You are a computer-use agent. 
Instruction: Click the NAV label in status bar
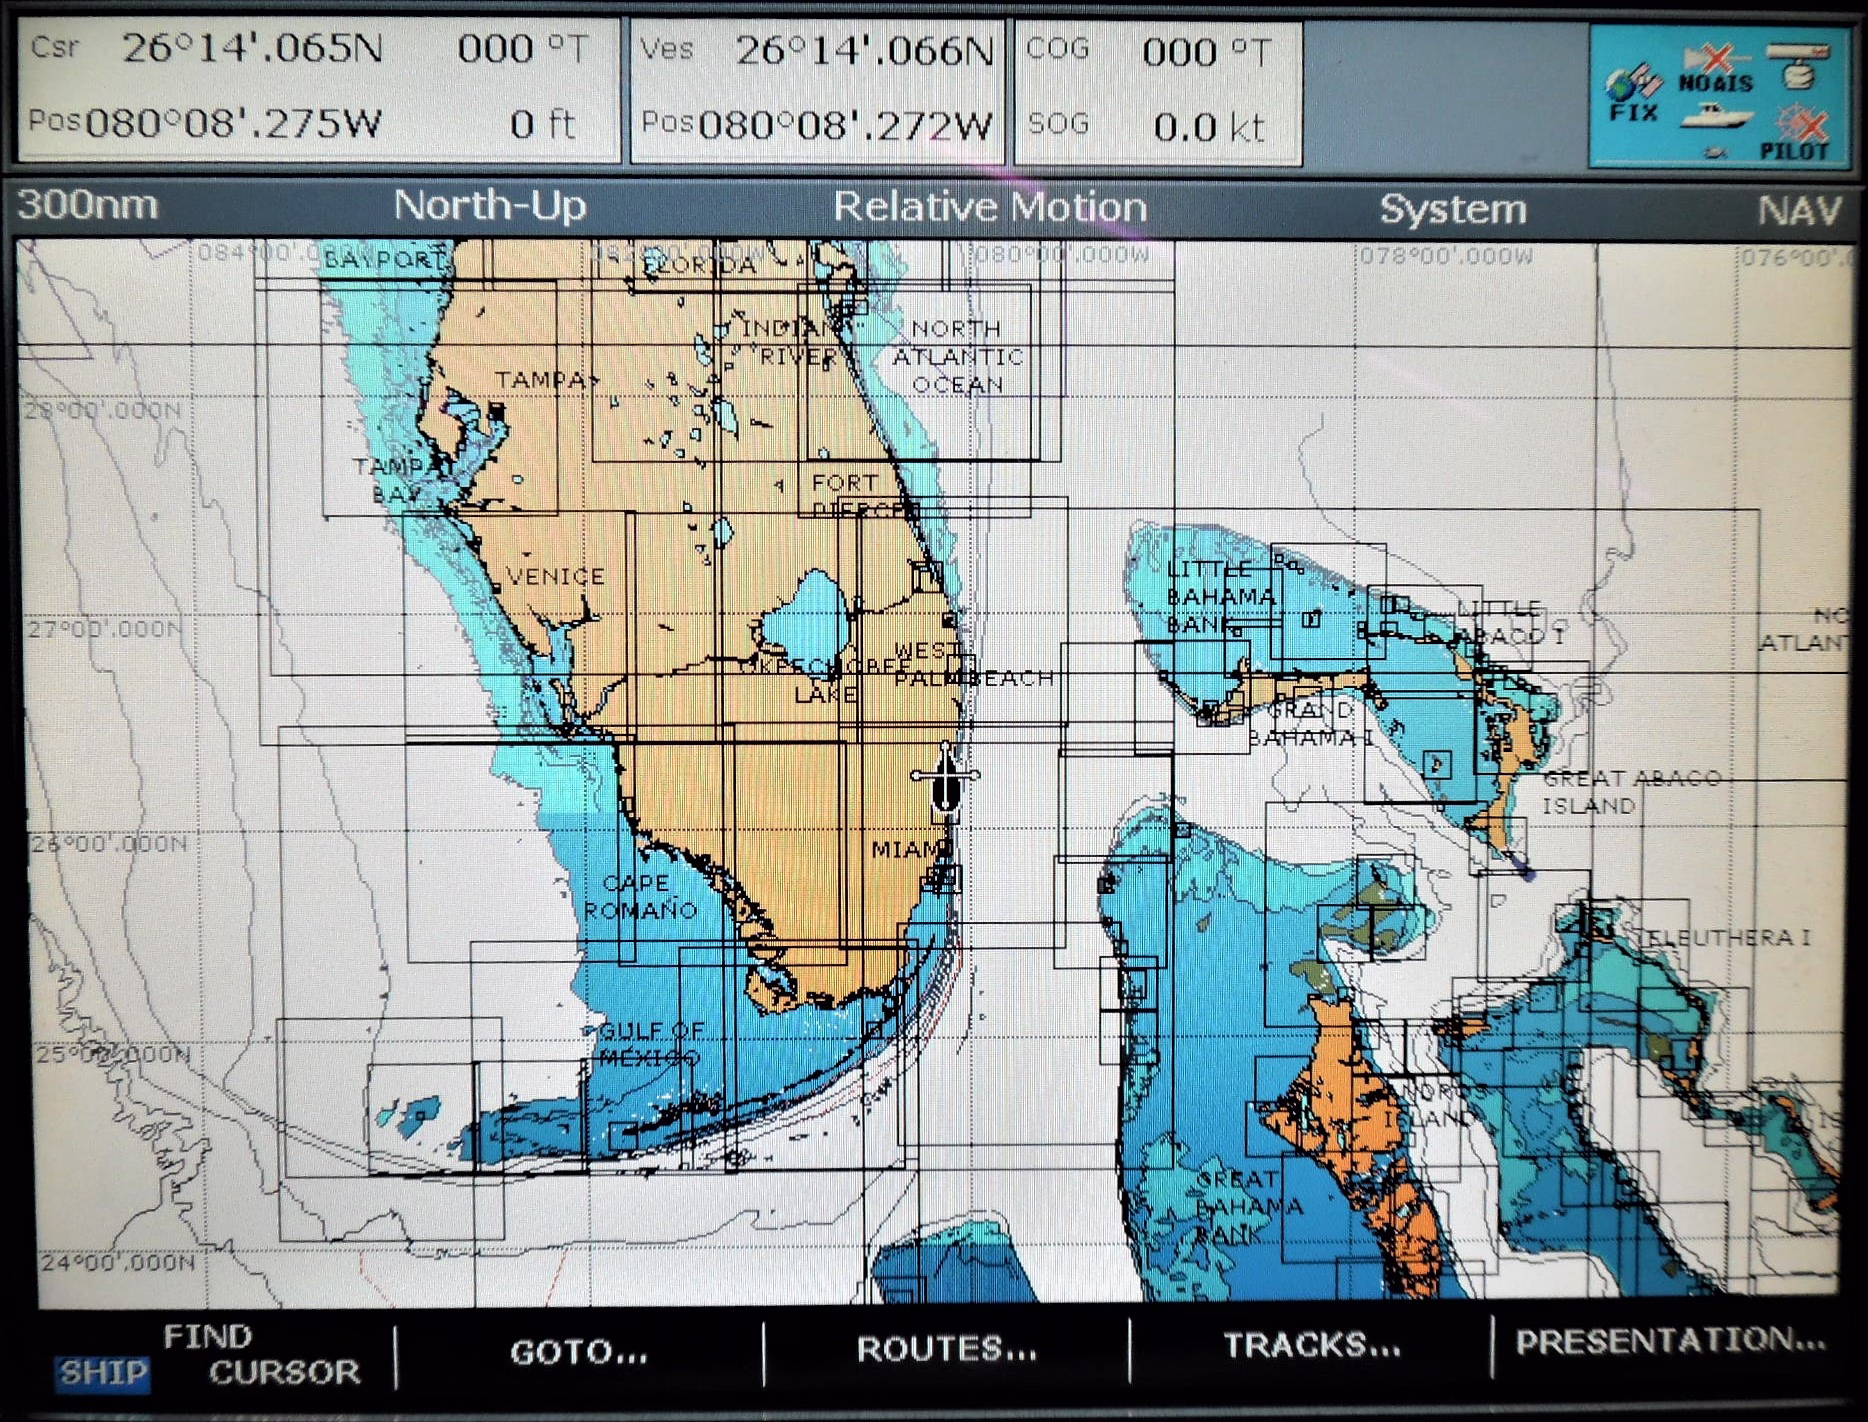(1798, 210)
